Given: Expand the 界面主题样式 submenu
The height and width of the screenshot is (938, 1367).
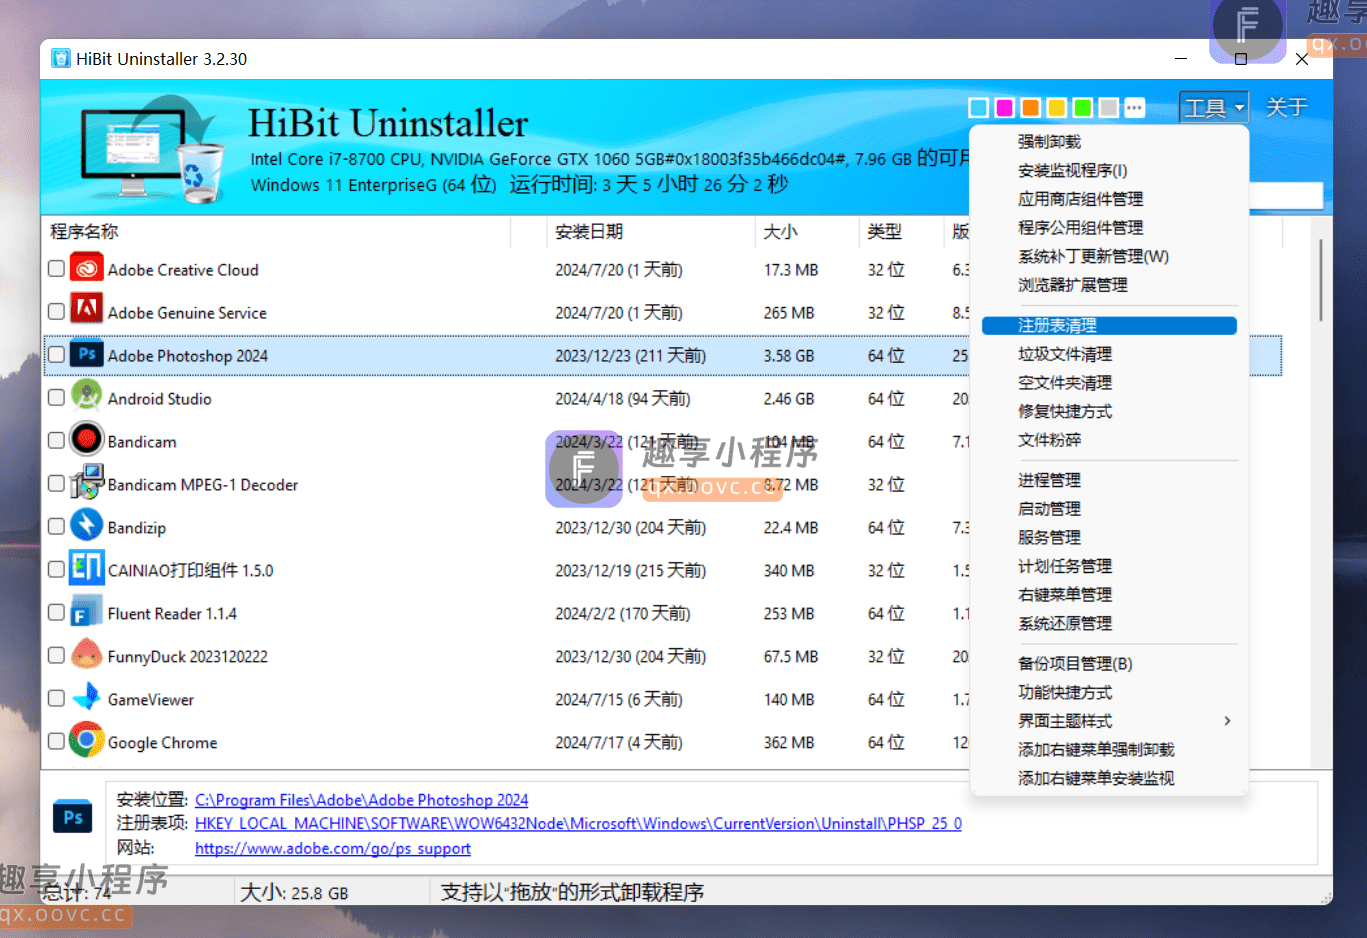Looking at the screenshot, I should [x=1109, y=721].
